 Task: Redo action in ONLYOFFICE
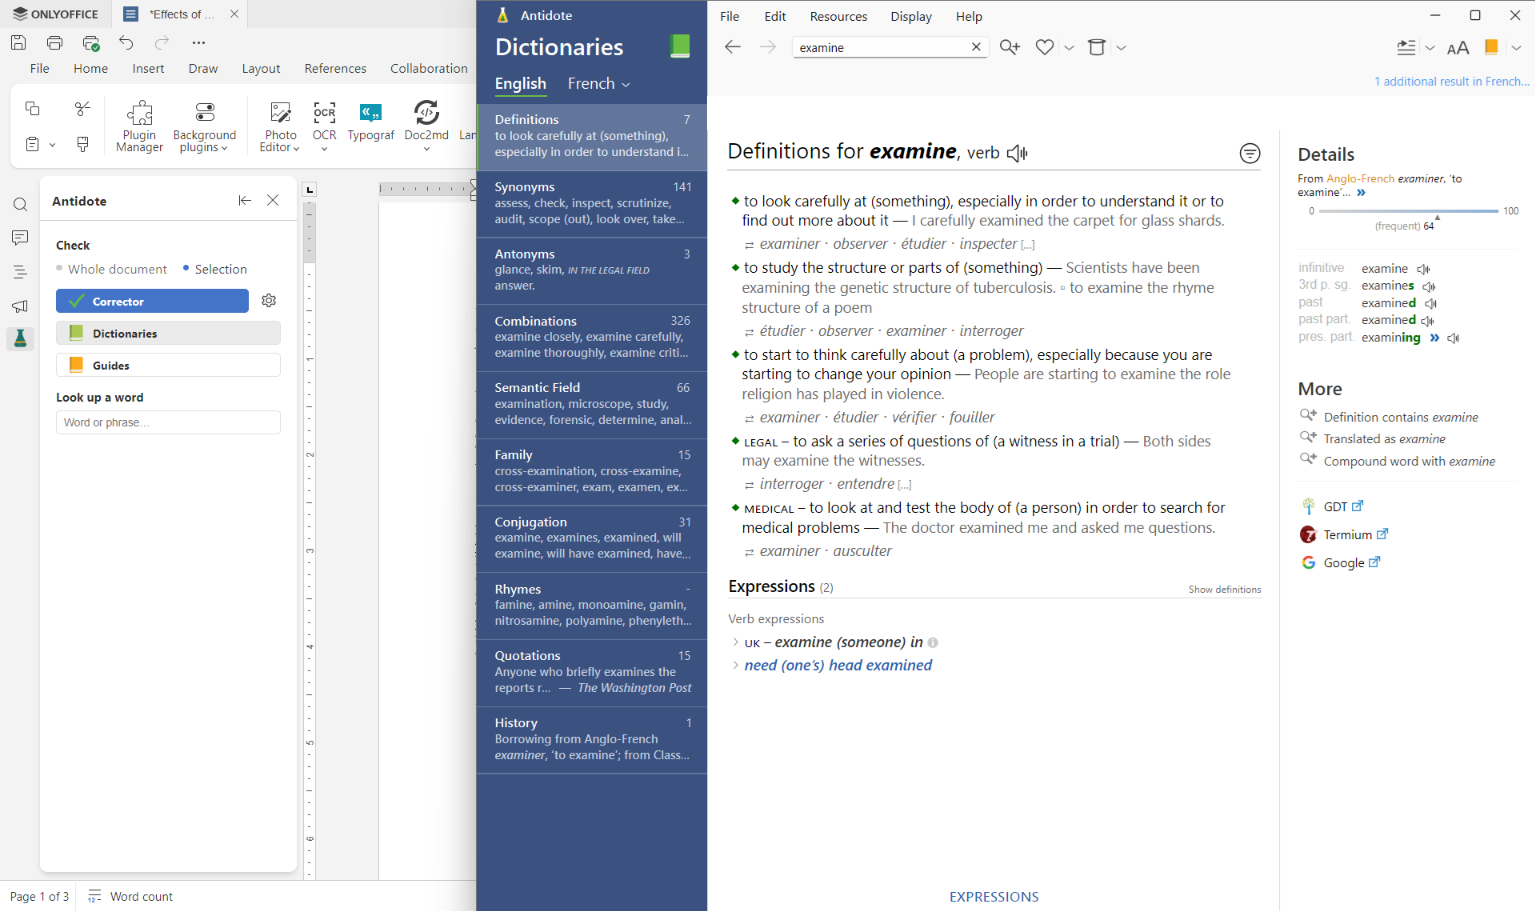click(x=162, y=43)
